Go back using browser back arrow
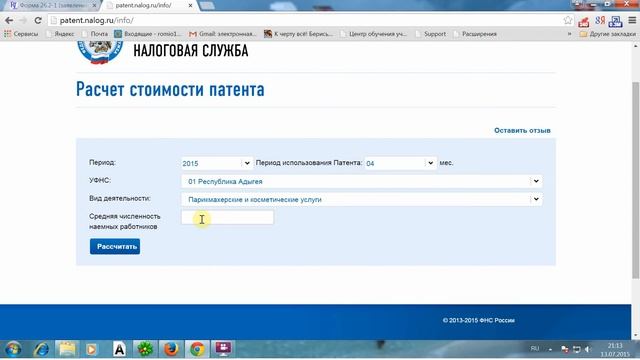640x360 pixels. point(9,20)
